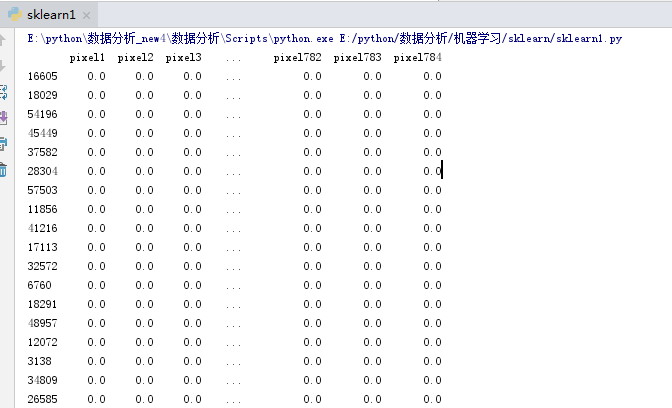Screen dimensions: 672x408
Task: Click pixel2 value in row 3138
Action: pos(144,361)
